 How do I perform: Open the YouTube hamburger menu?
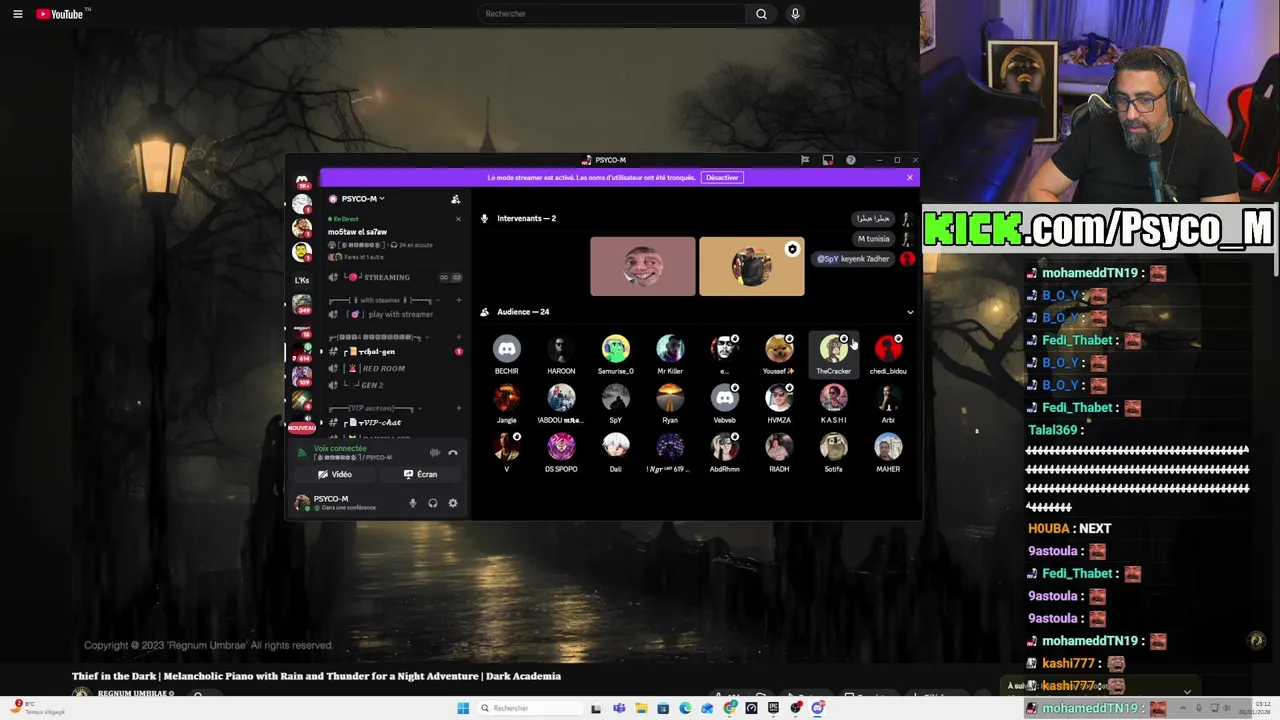(17, 14)
